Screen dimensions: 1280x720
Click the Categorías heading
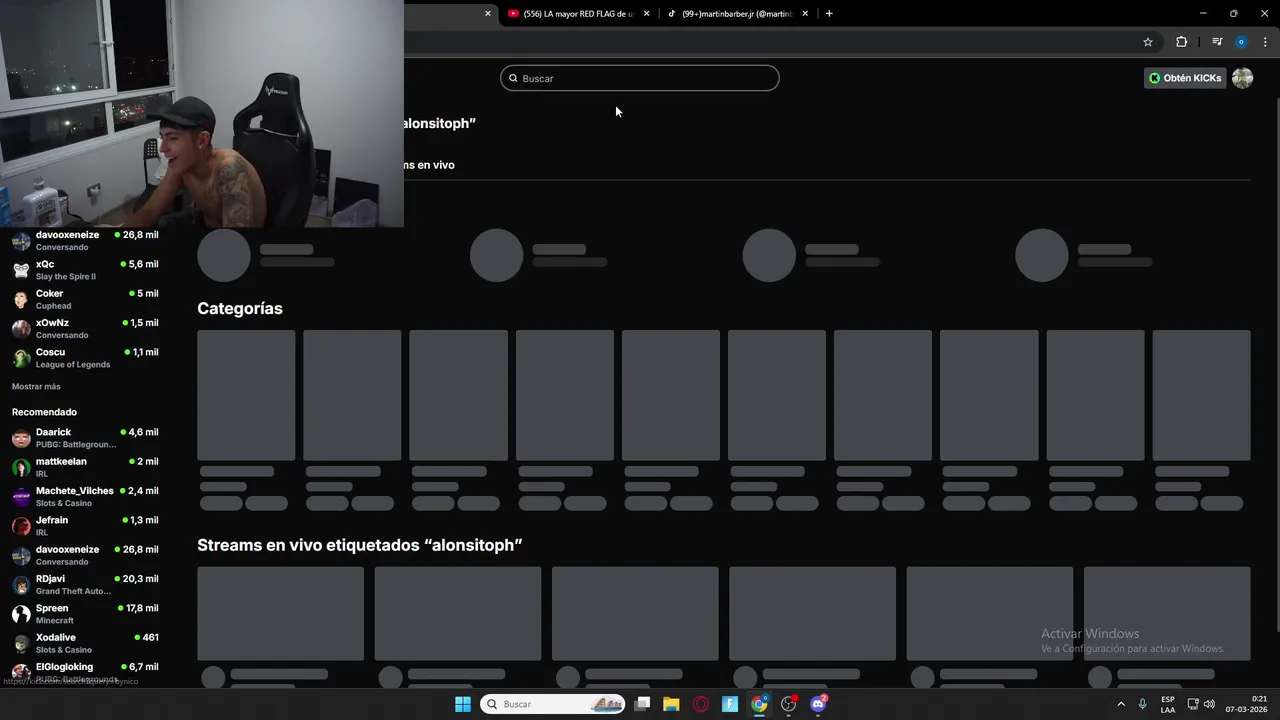pos(240,308)
